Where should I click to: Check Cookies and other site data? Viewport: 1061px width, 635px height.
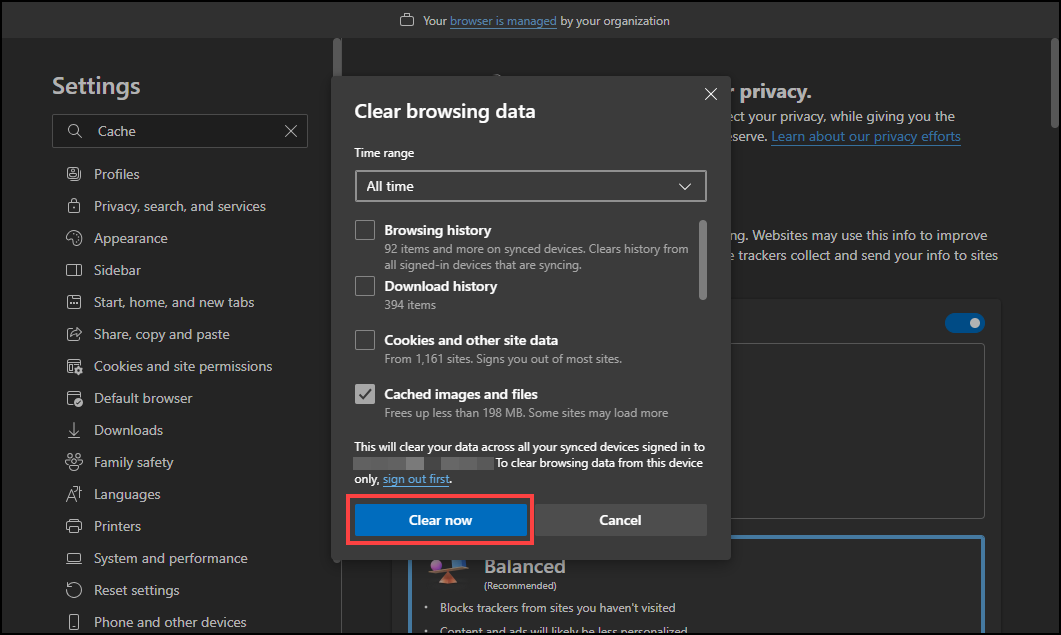coord(365,340)
